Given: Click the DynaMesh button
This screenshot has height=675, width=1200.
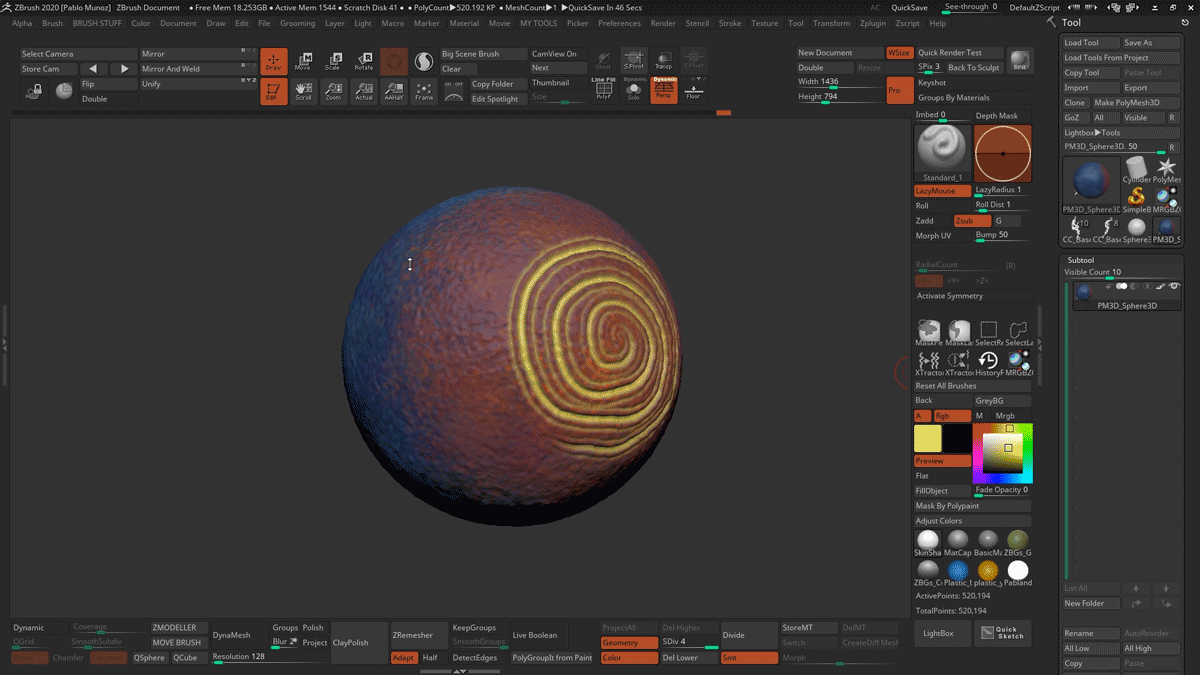Looking at the screenshot, I should [239, 635].
